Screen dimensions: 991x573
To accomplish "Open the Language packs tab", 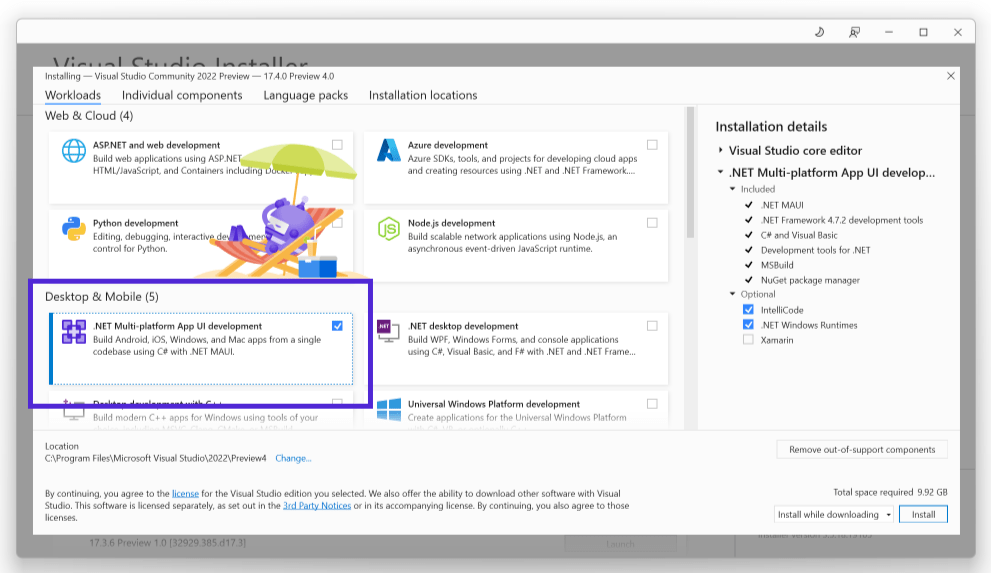I will click(305, 95).
